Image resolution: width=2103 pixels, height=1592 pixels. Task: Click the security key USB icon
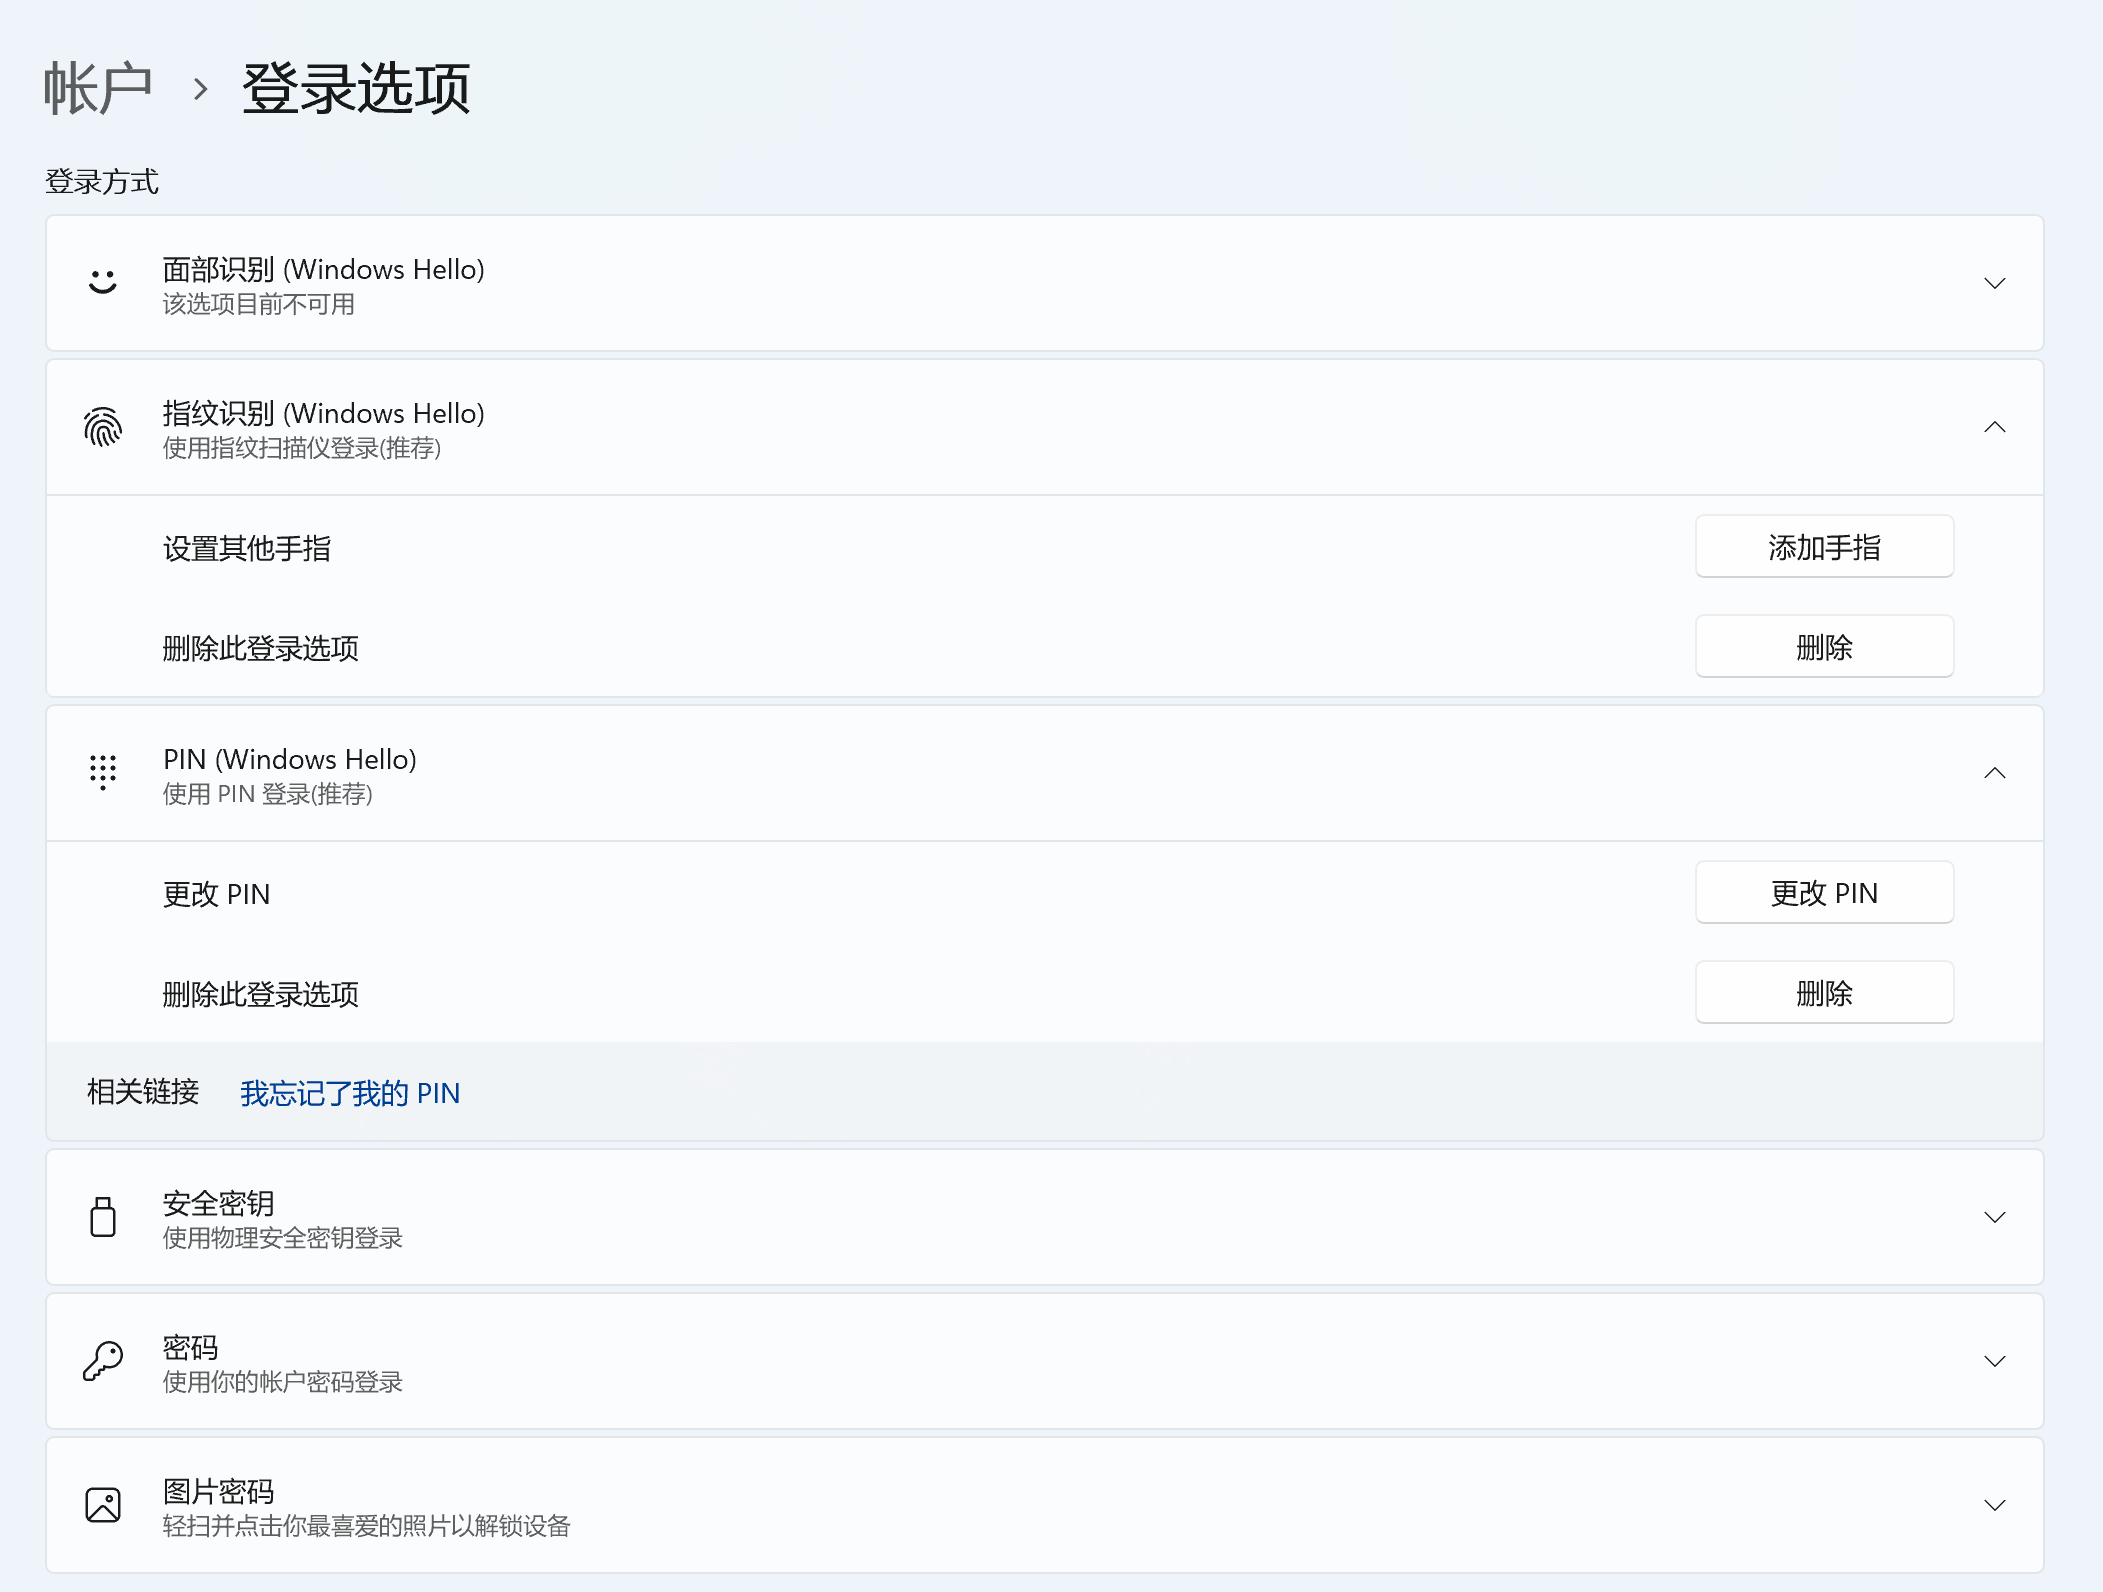103,1217
